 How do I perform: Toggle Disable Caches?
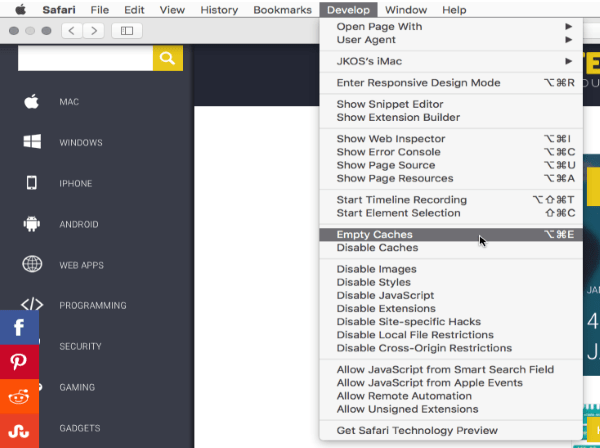pos(451,248)
